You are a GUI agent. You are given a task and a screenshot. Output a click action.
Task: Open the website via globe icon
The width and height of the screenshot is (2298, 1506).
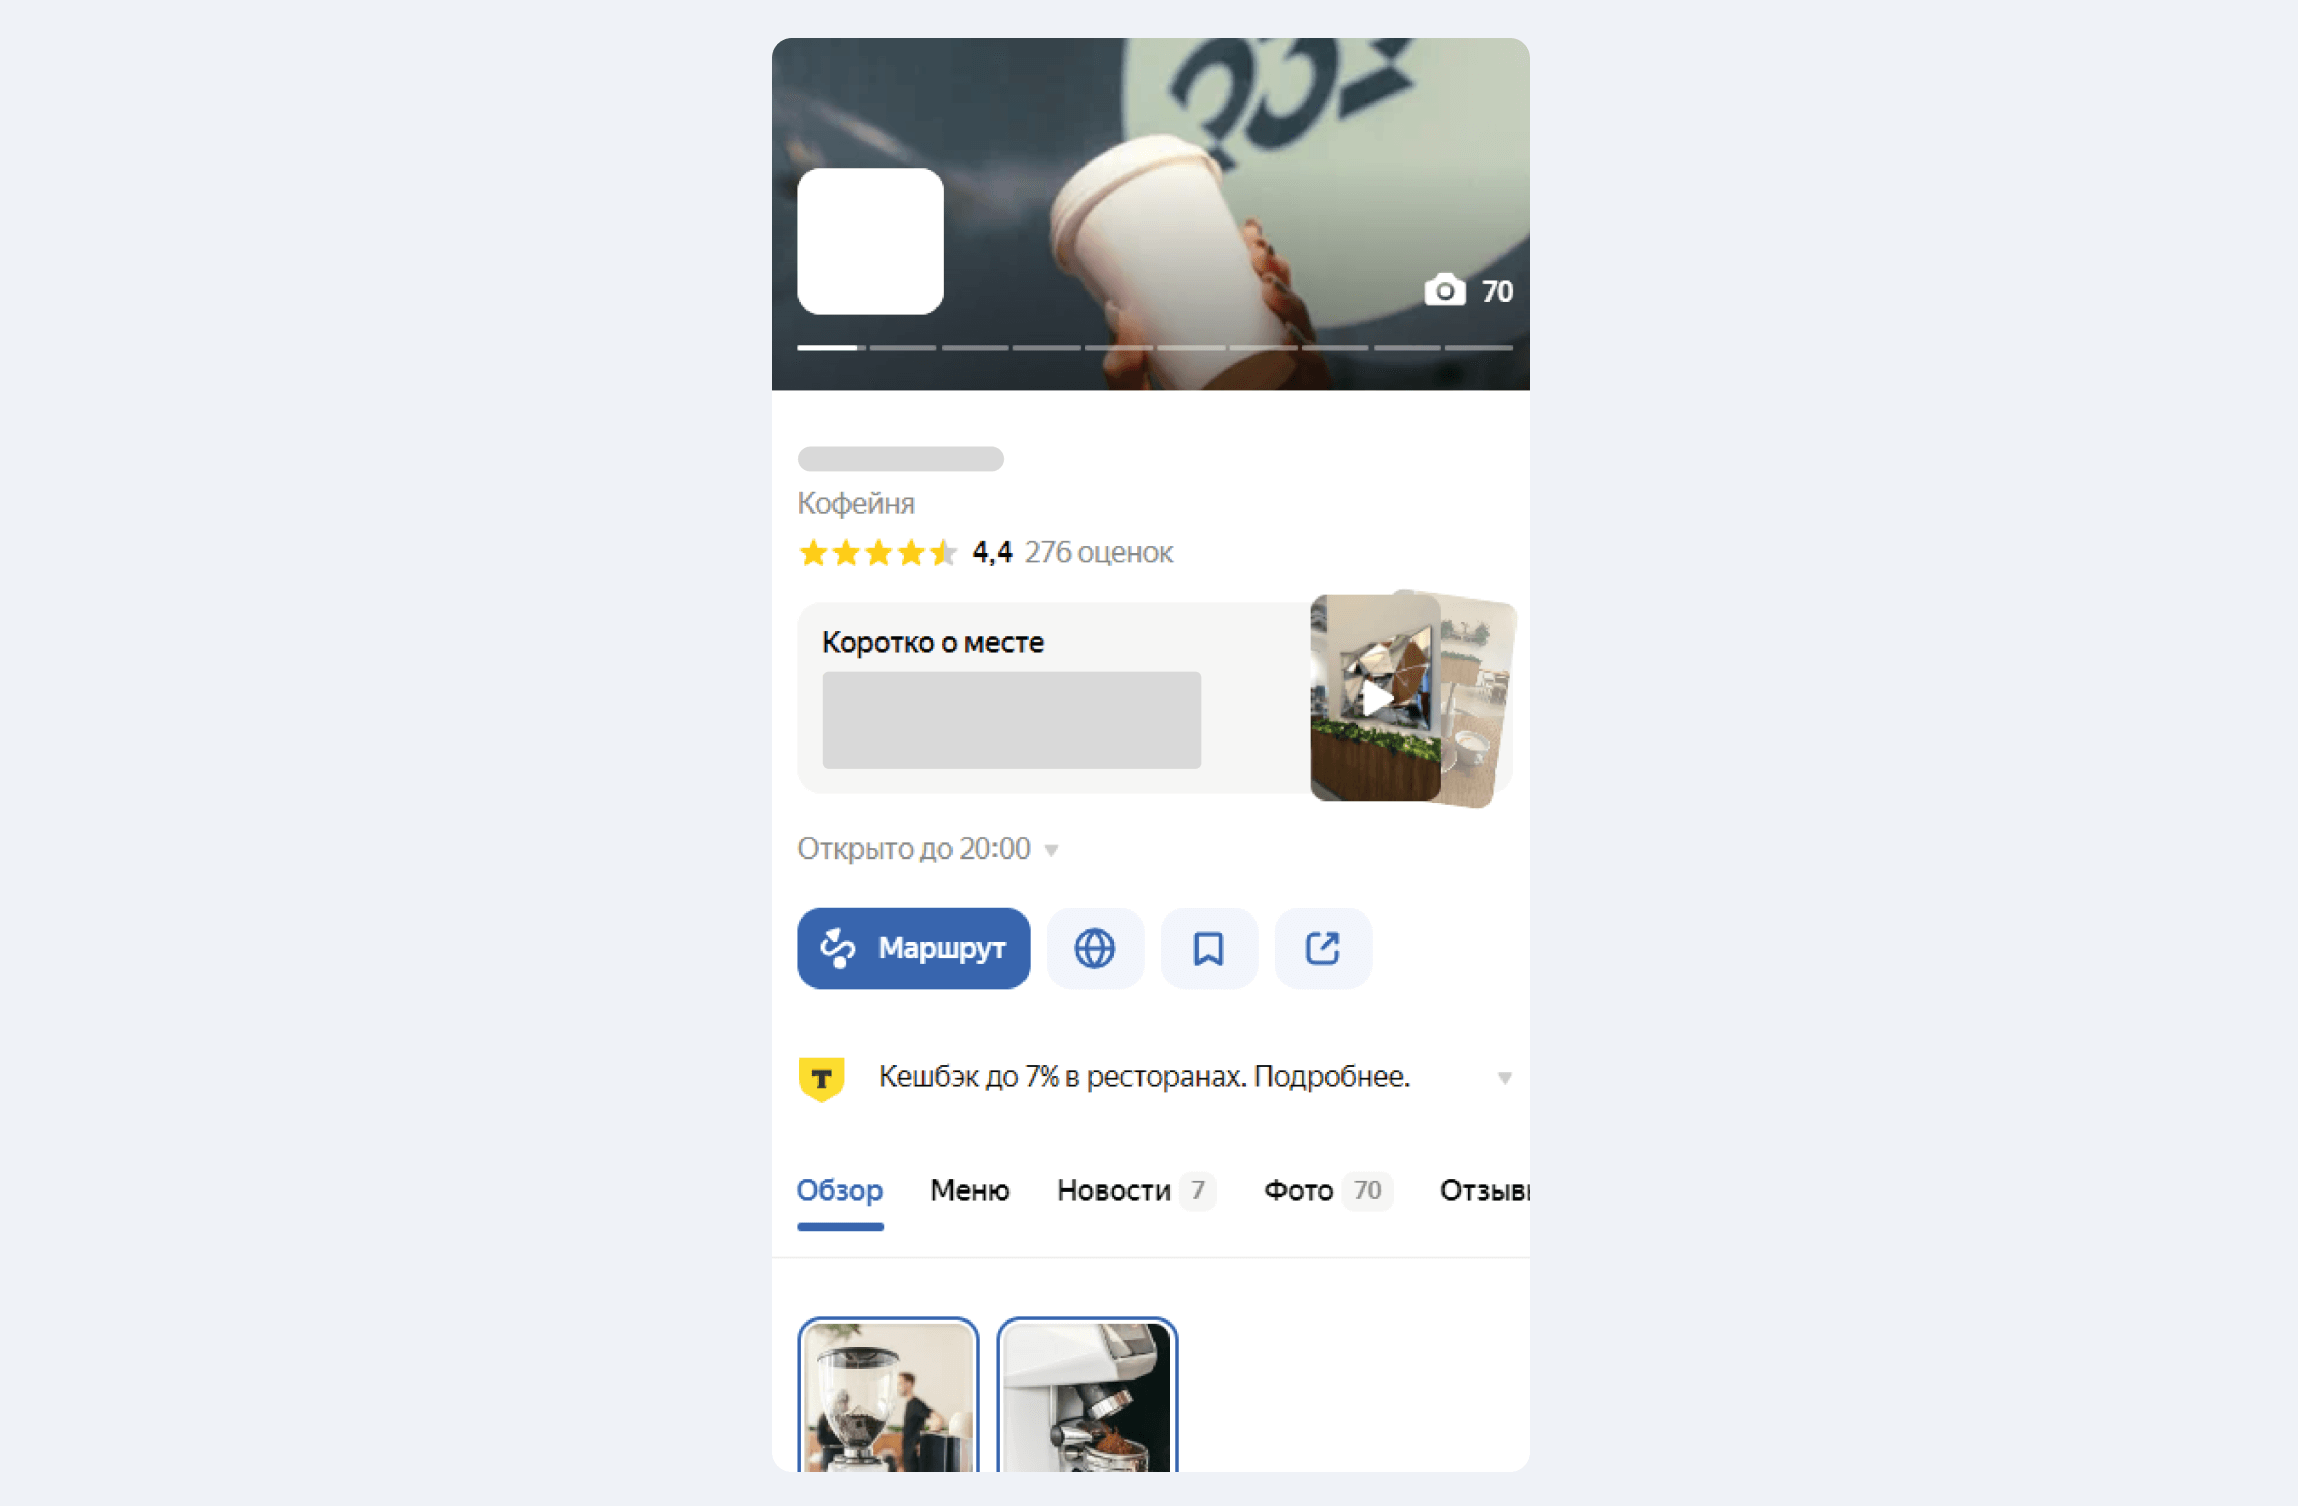1095,948
